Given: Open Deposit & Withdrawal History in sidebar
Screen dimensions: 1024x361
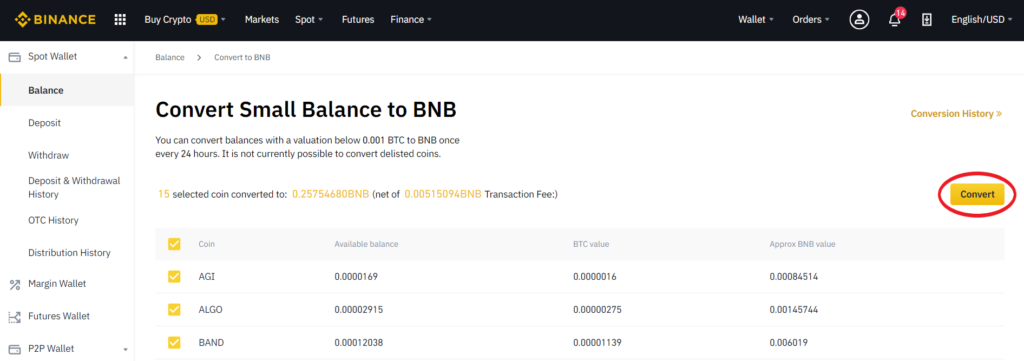Looking at the screenshot, I should pyautogui.click(x=74, y=187).
